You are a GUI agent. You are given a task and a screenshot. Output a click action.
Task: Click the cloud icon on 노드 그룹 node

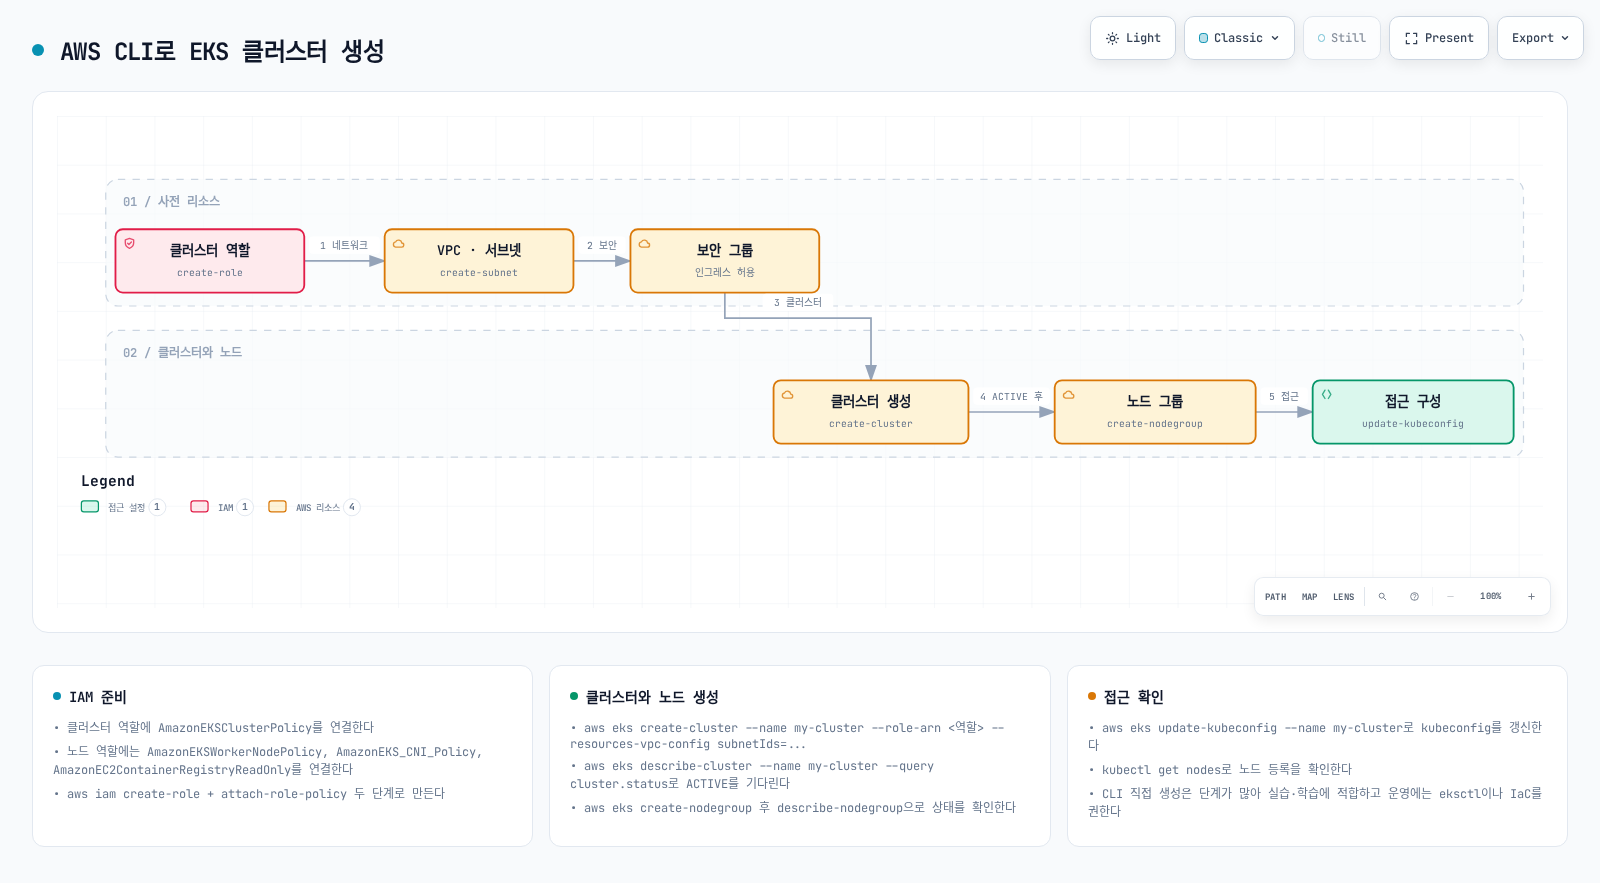pos(1068,394)
